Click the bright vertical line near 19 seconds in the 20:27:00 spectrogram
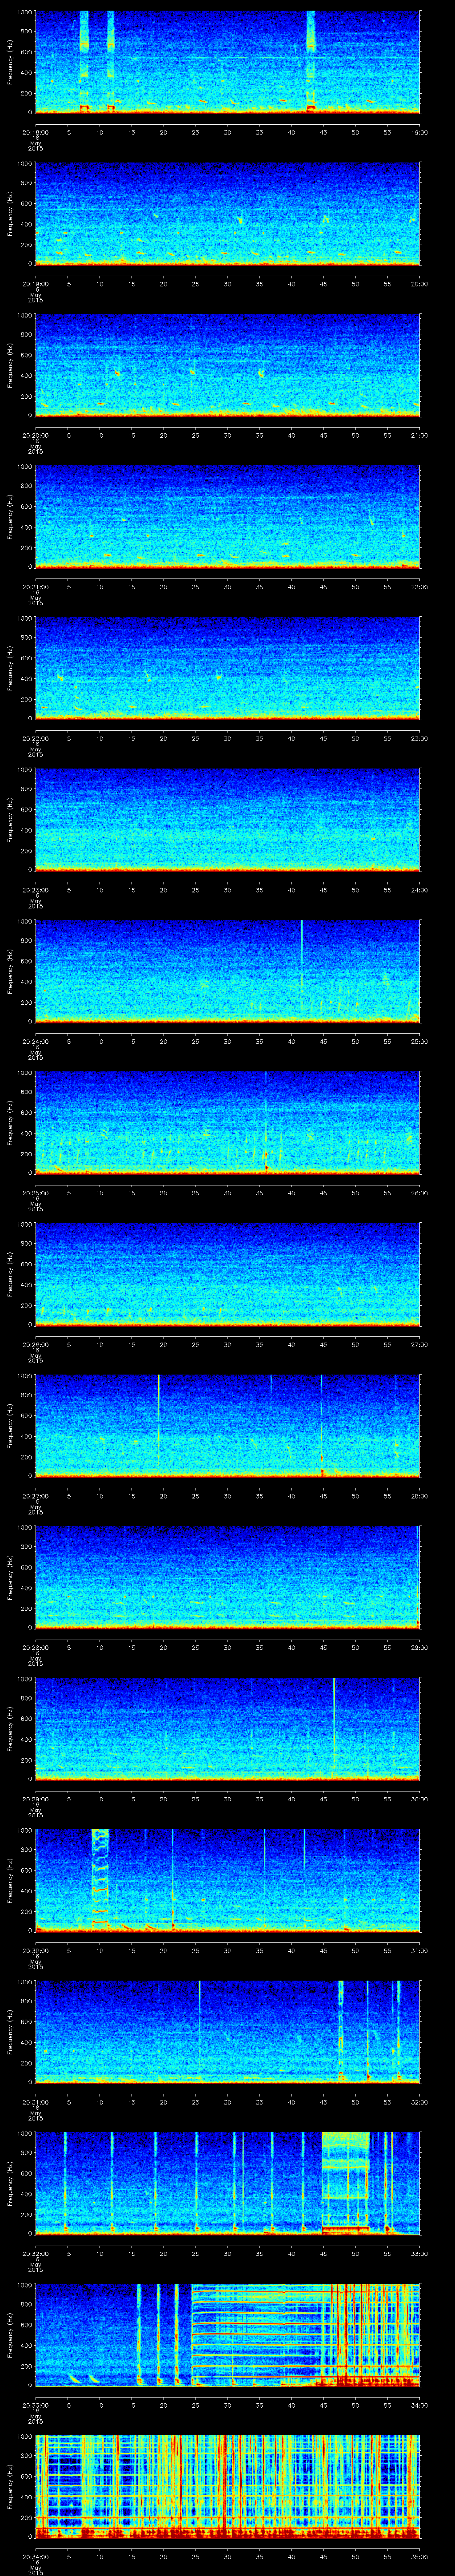This screenshot has height=2576, width=455. pyautogui.click(x=158, y=1426)
